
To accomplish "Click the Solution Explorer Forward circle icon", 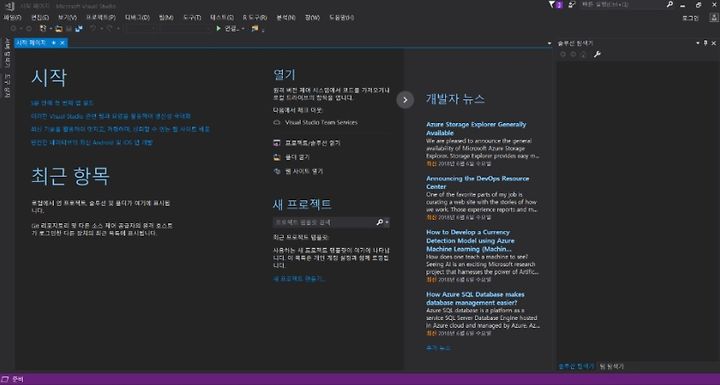I will tap(573, 54).
